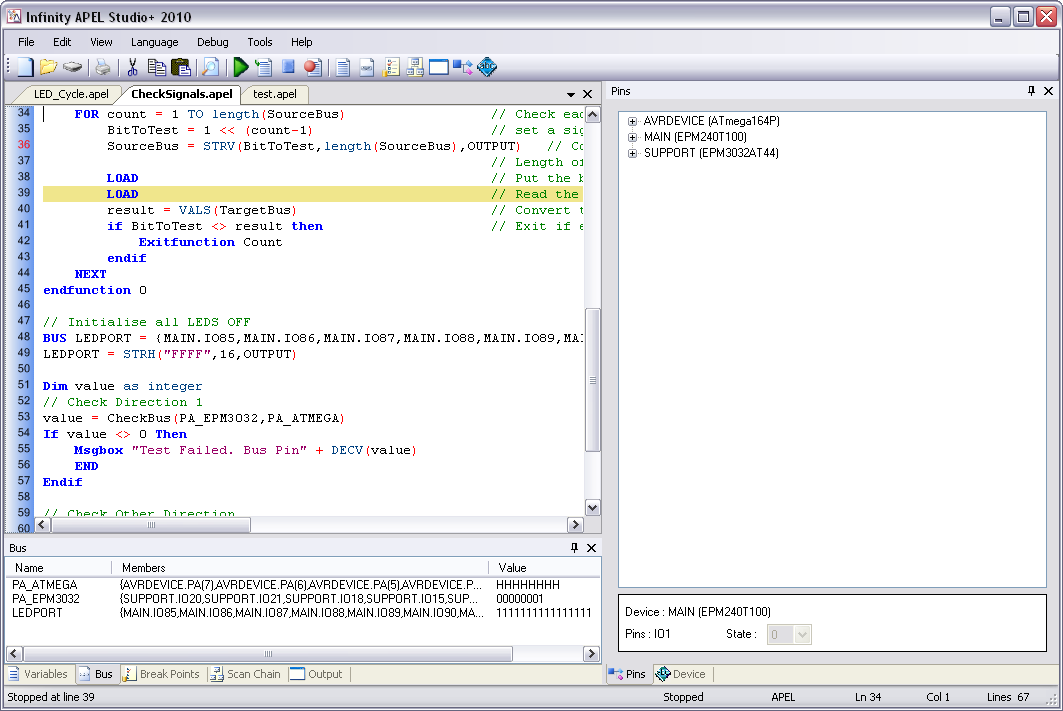Select the PA_EPM3032 bus row

45,598
